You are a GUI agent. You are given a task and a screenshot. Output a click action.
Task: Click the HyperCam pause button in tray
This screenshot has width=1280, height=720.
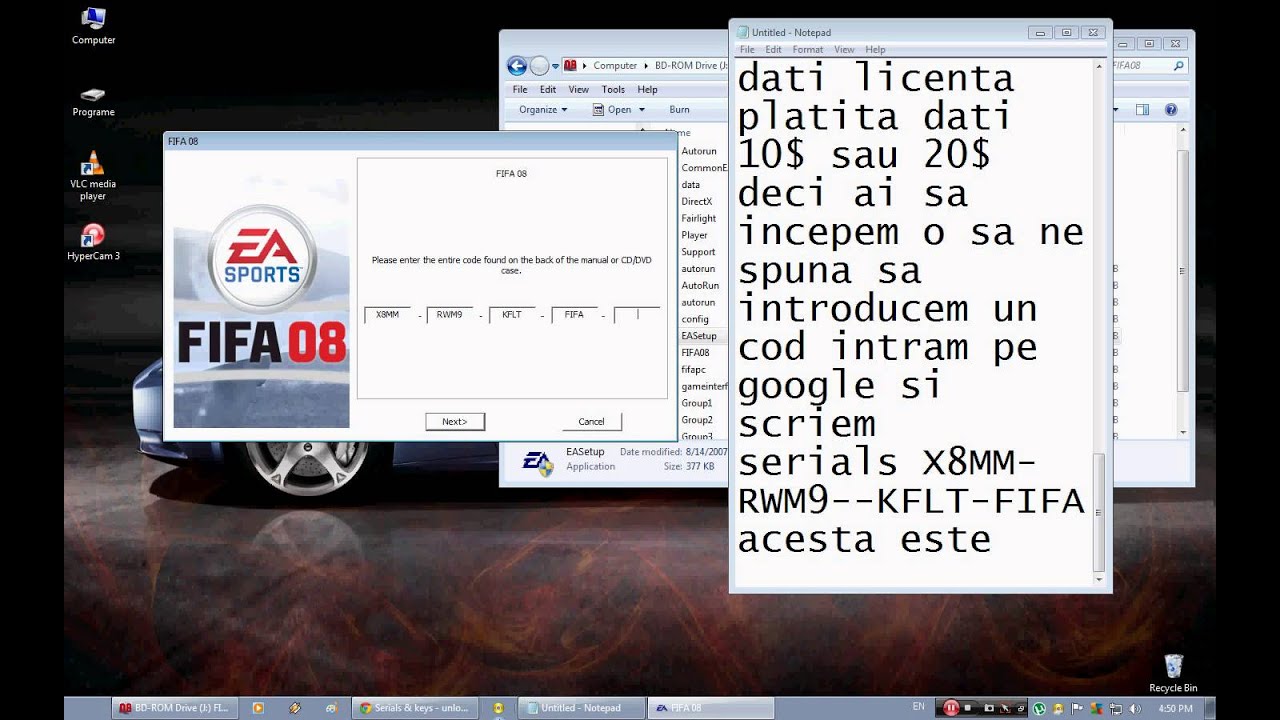coord(950,708)
